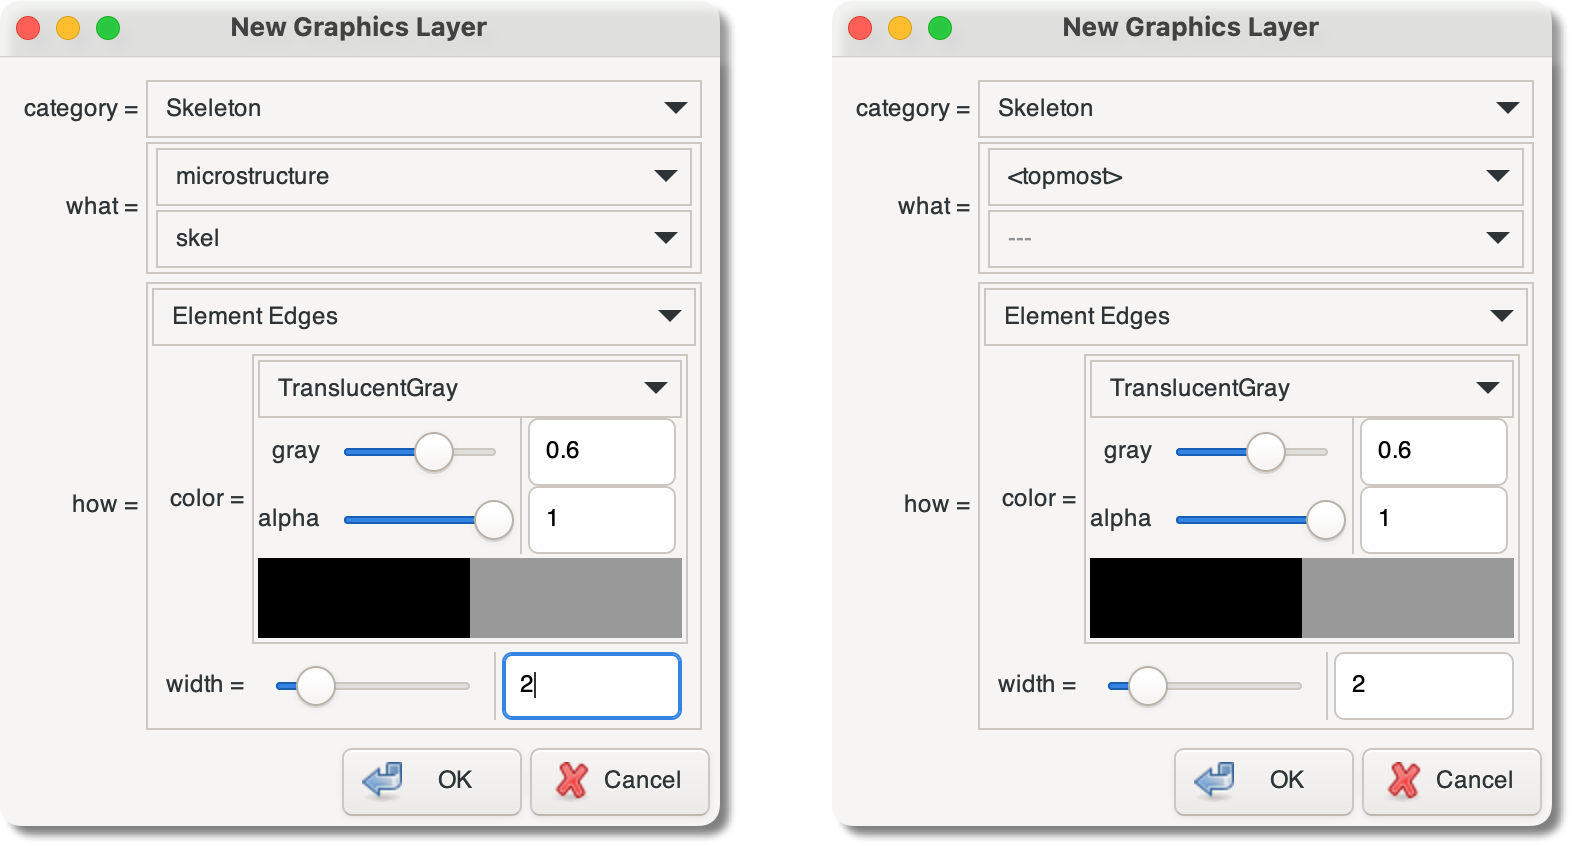Confirm with OK in left dialog
This screenshot has height=846, width=1572.
pyautogui.click(x=432, y=781)
